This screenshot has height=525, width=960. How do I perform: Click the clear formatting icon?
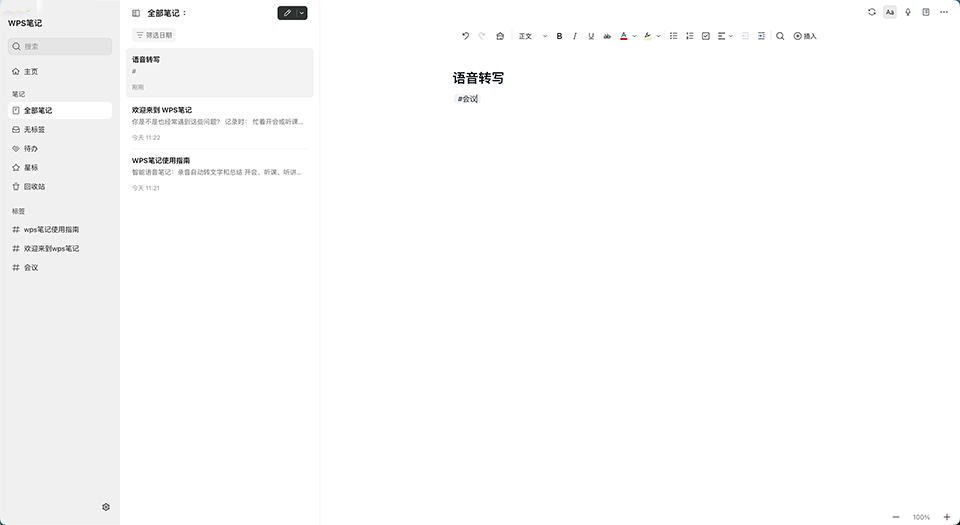[x=500, y=36]
